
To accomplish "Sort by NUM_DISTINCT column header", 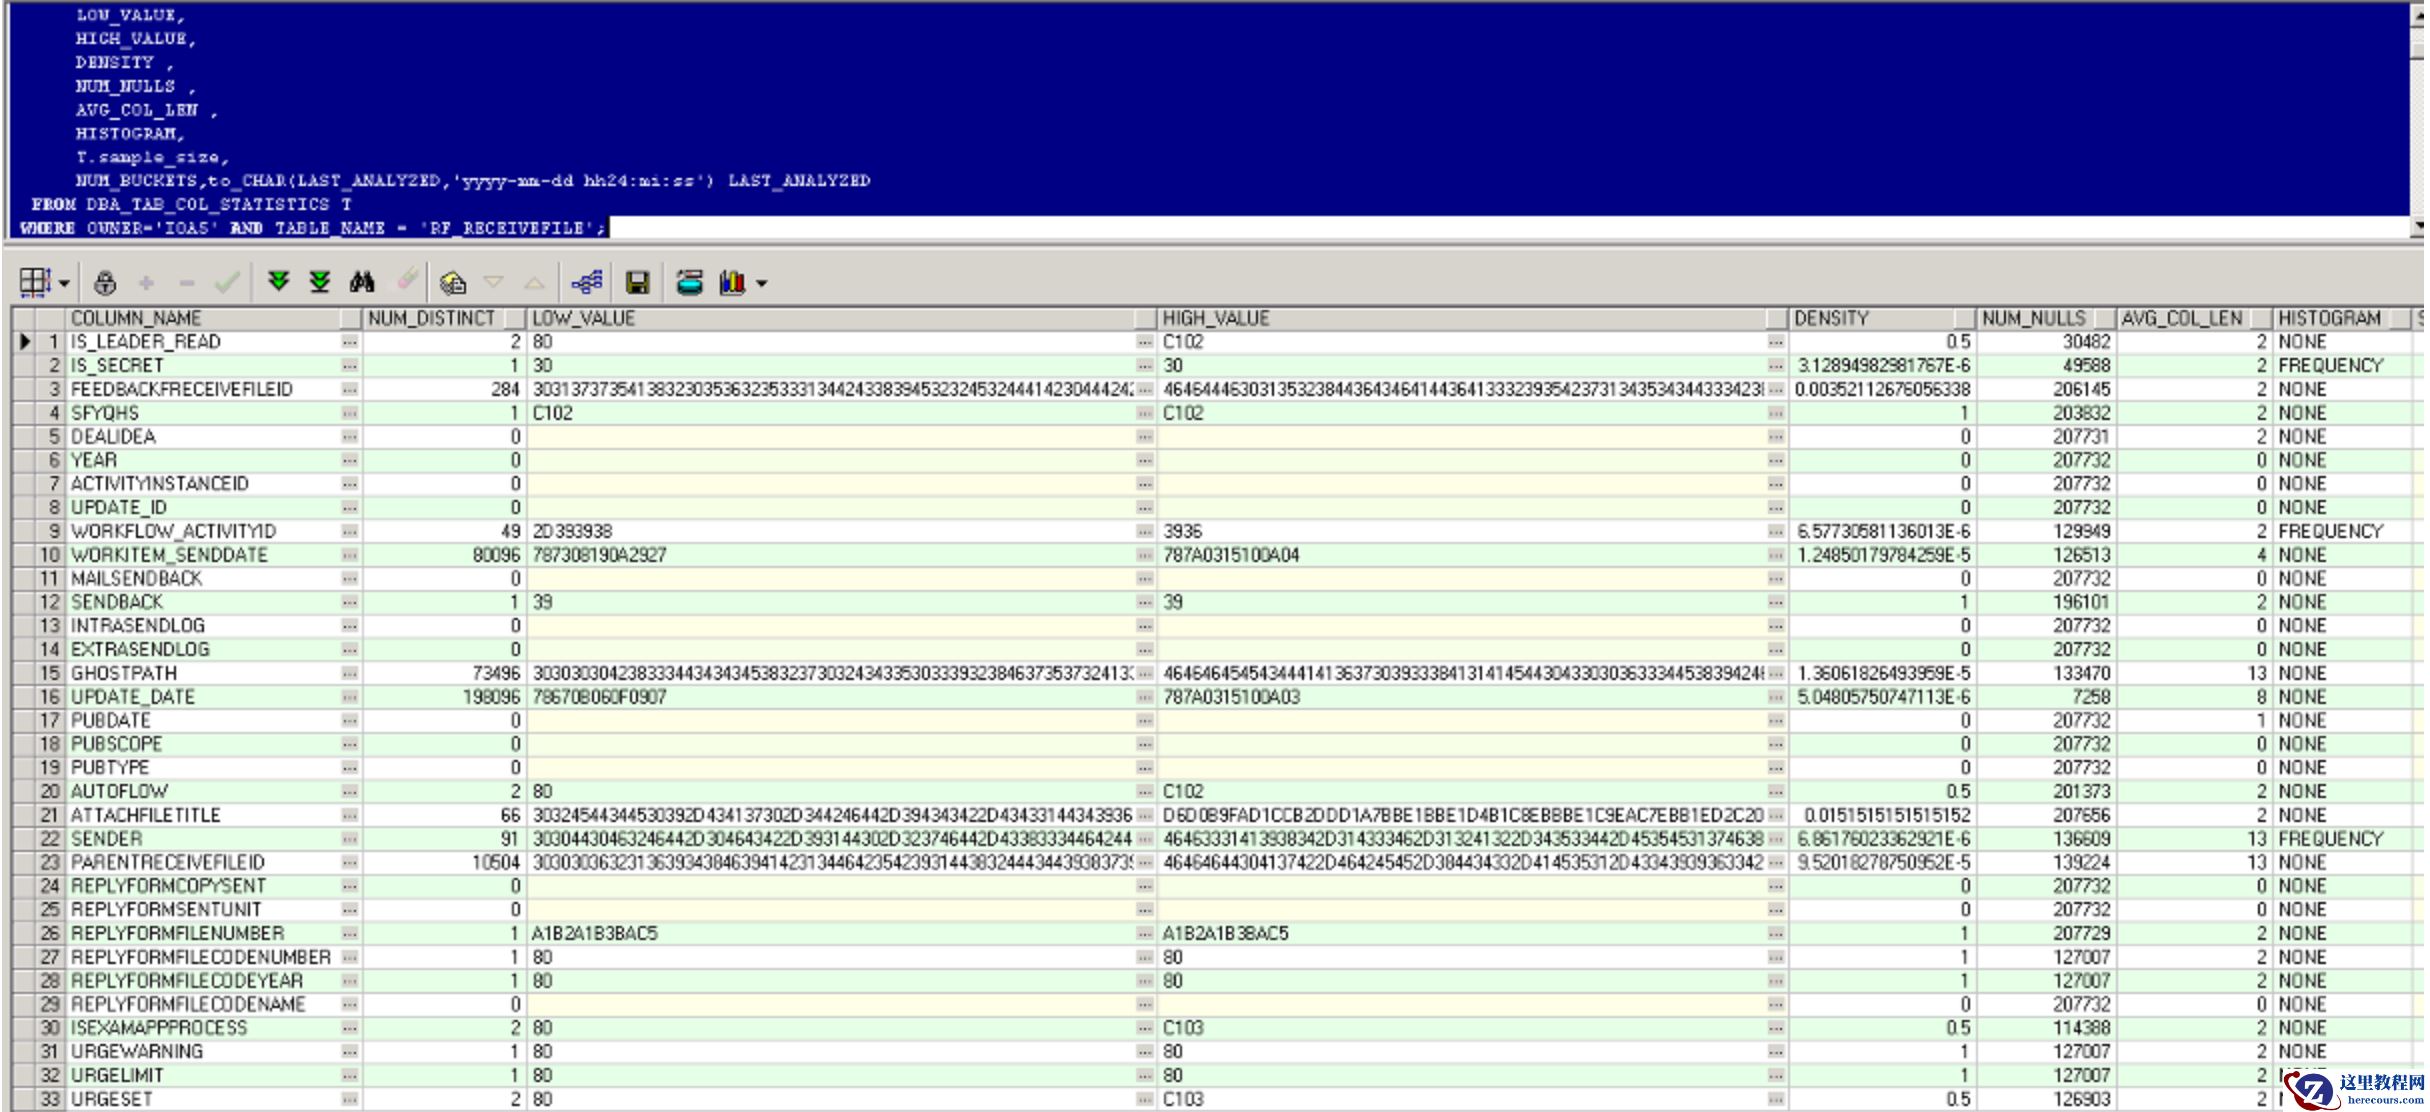I will pos(432,318).
